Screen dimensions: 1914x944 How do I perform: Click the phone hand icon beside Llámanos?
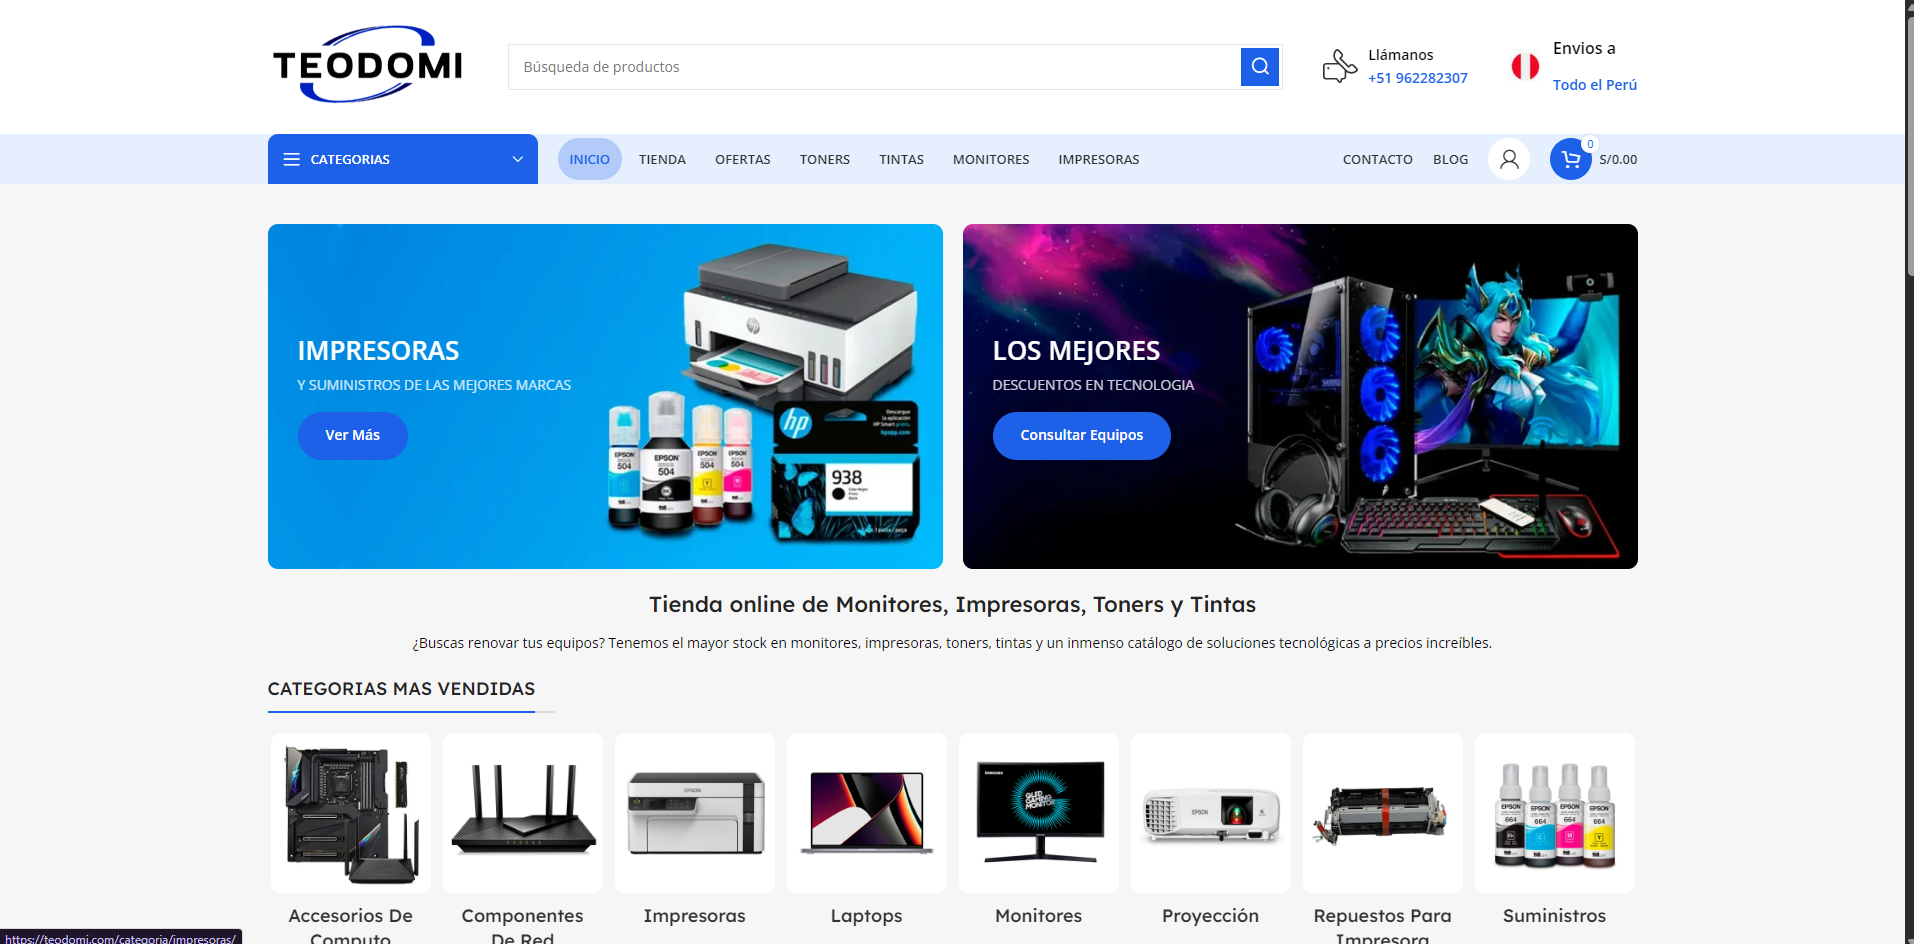coord(1339,67)
